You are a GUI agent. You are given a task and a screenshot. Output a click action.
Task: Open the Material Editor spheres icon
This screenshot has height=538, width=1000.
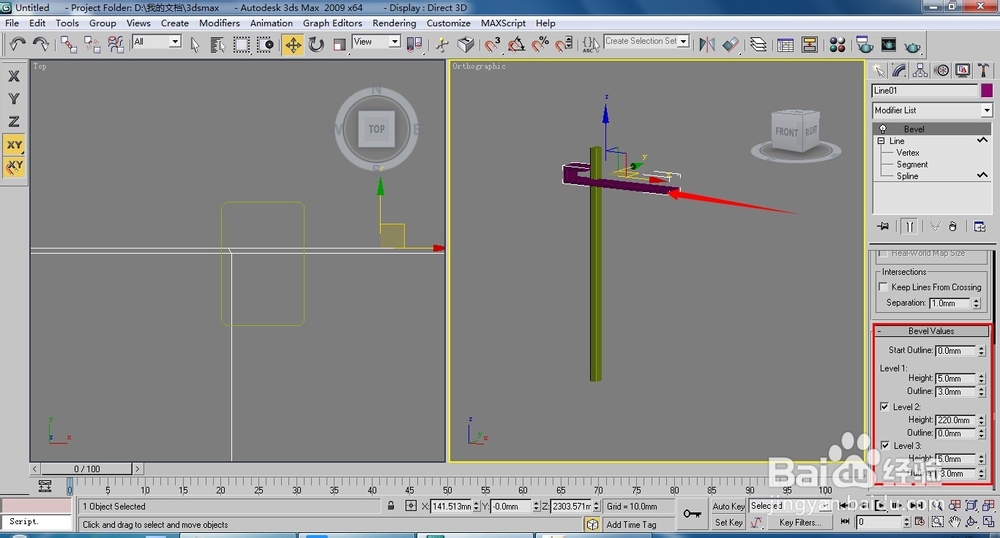coord(837,44)
